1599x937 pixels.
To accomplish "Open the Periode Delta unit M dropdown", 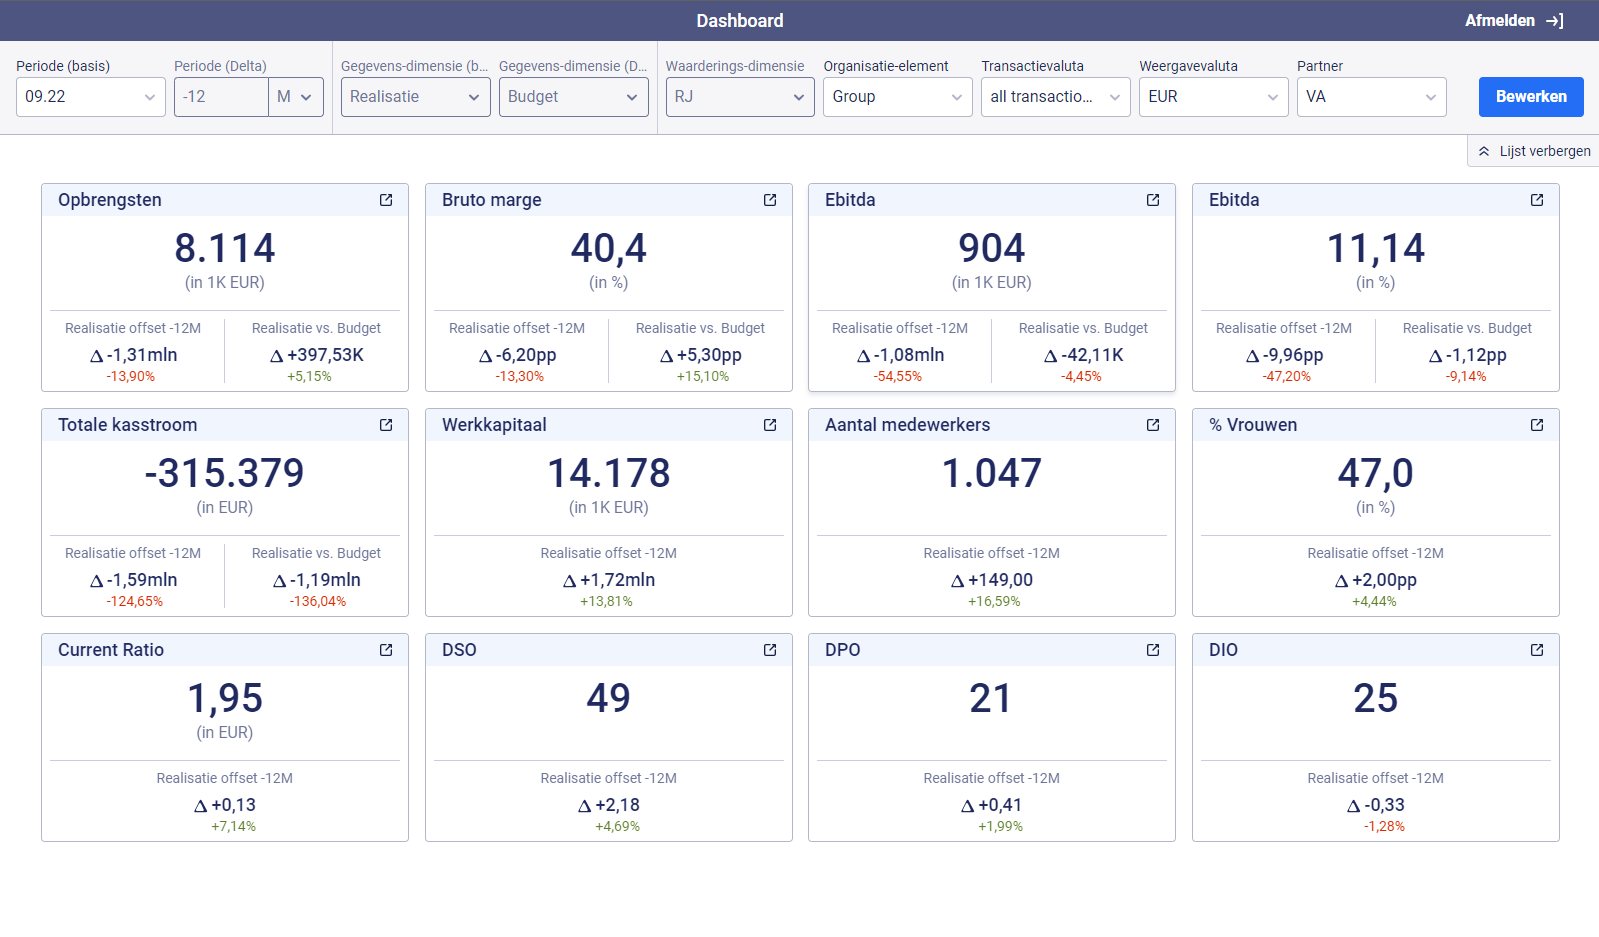I will [x=295, y=97].
